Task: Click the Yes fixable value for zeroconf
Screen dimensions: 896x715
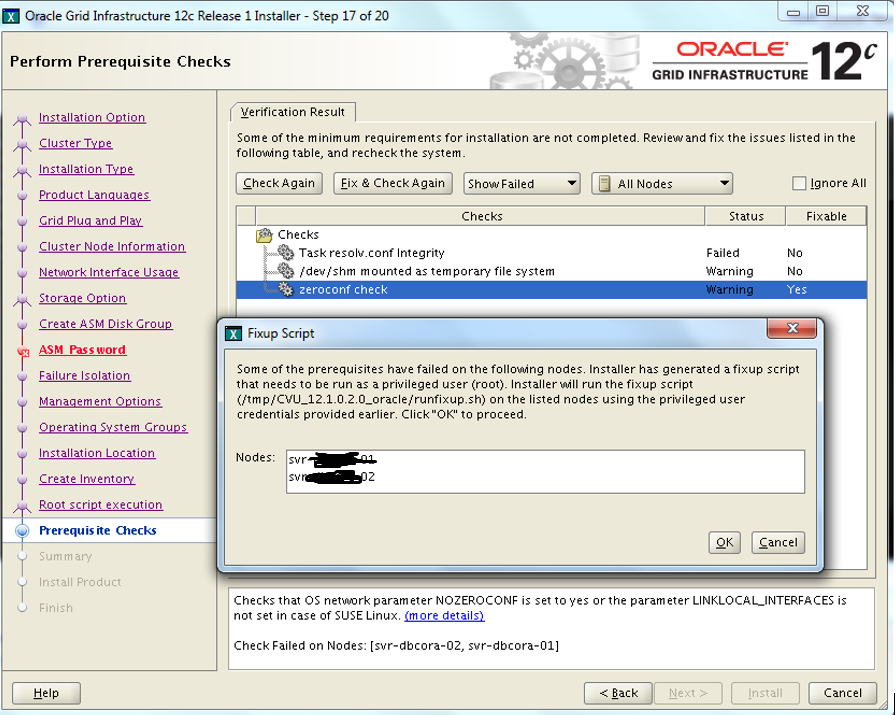Action: point(797,289)
